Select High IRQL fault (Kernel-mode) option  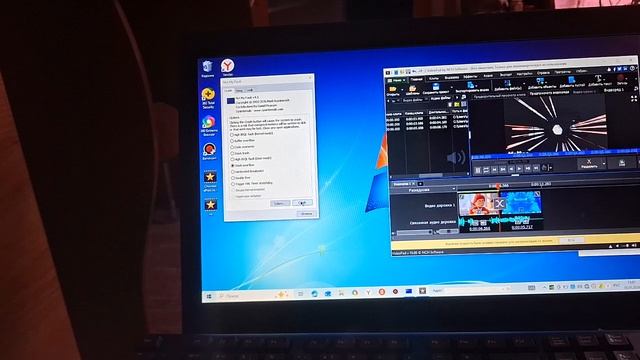pyautogui.click(x=252, y=134)
